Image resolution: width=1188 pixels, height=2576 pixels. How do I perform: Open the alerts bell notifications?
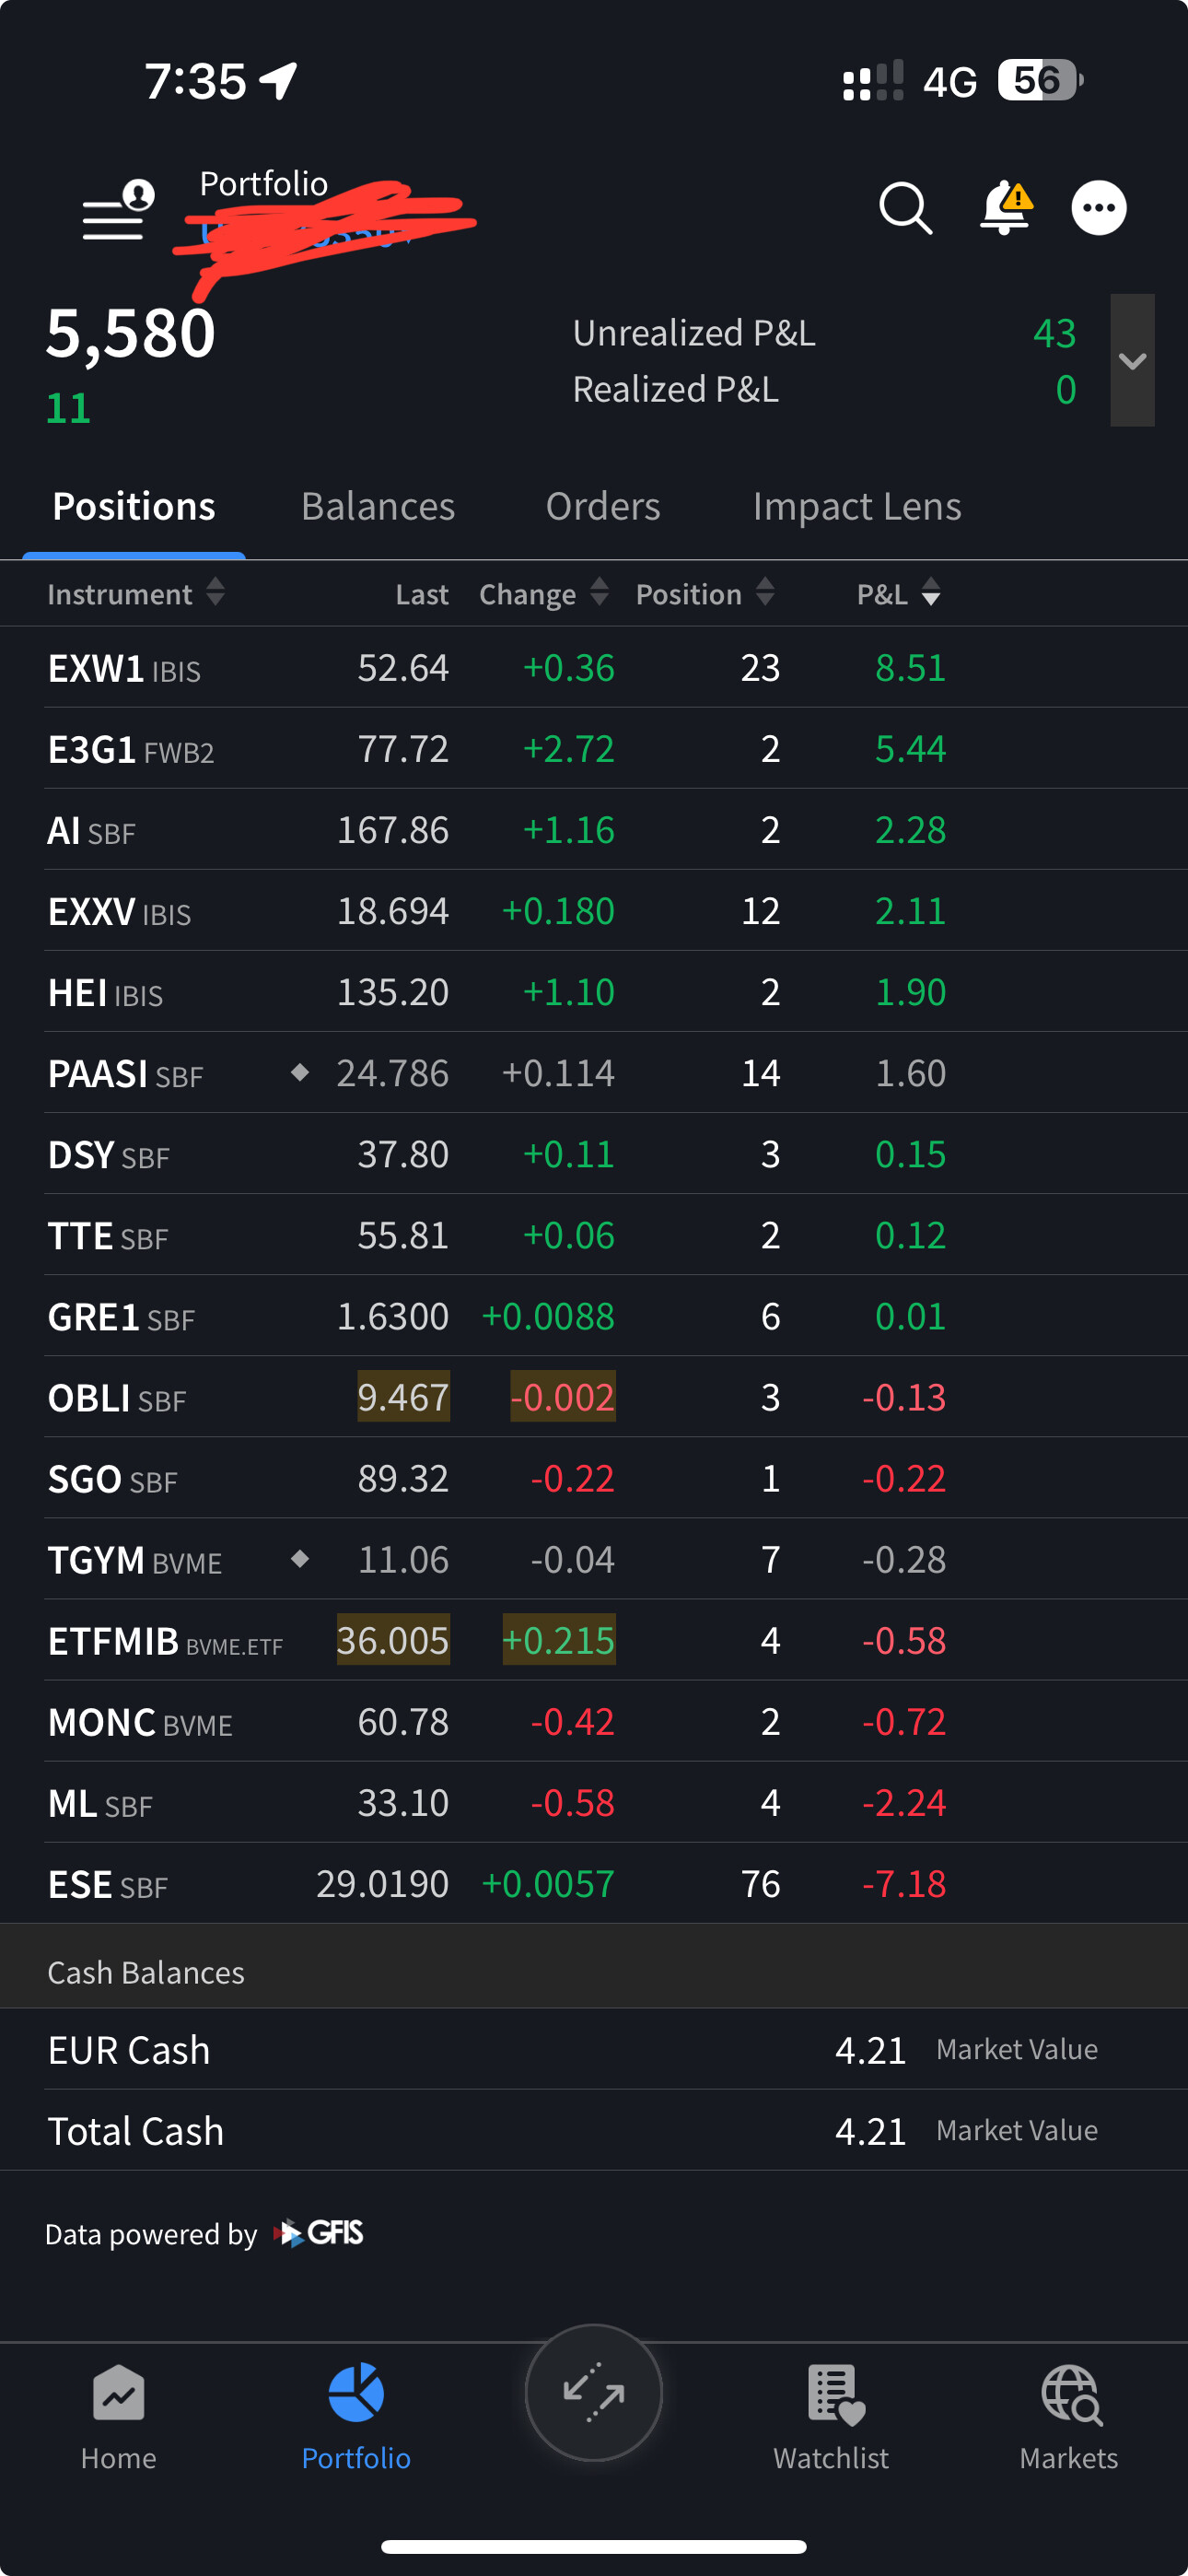pos(1004,208)
